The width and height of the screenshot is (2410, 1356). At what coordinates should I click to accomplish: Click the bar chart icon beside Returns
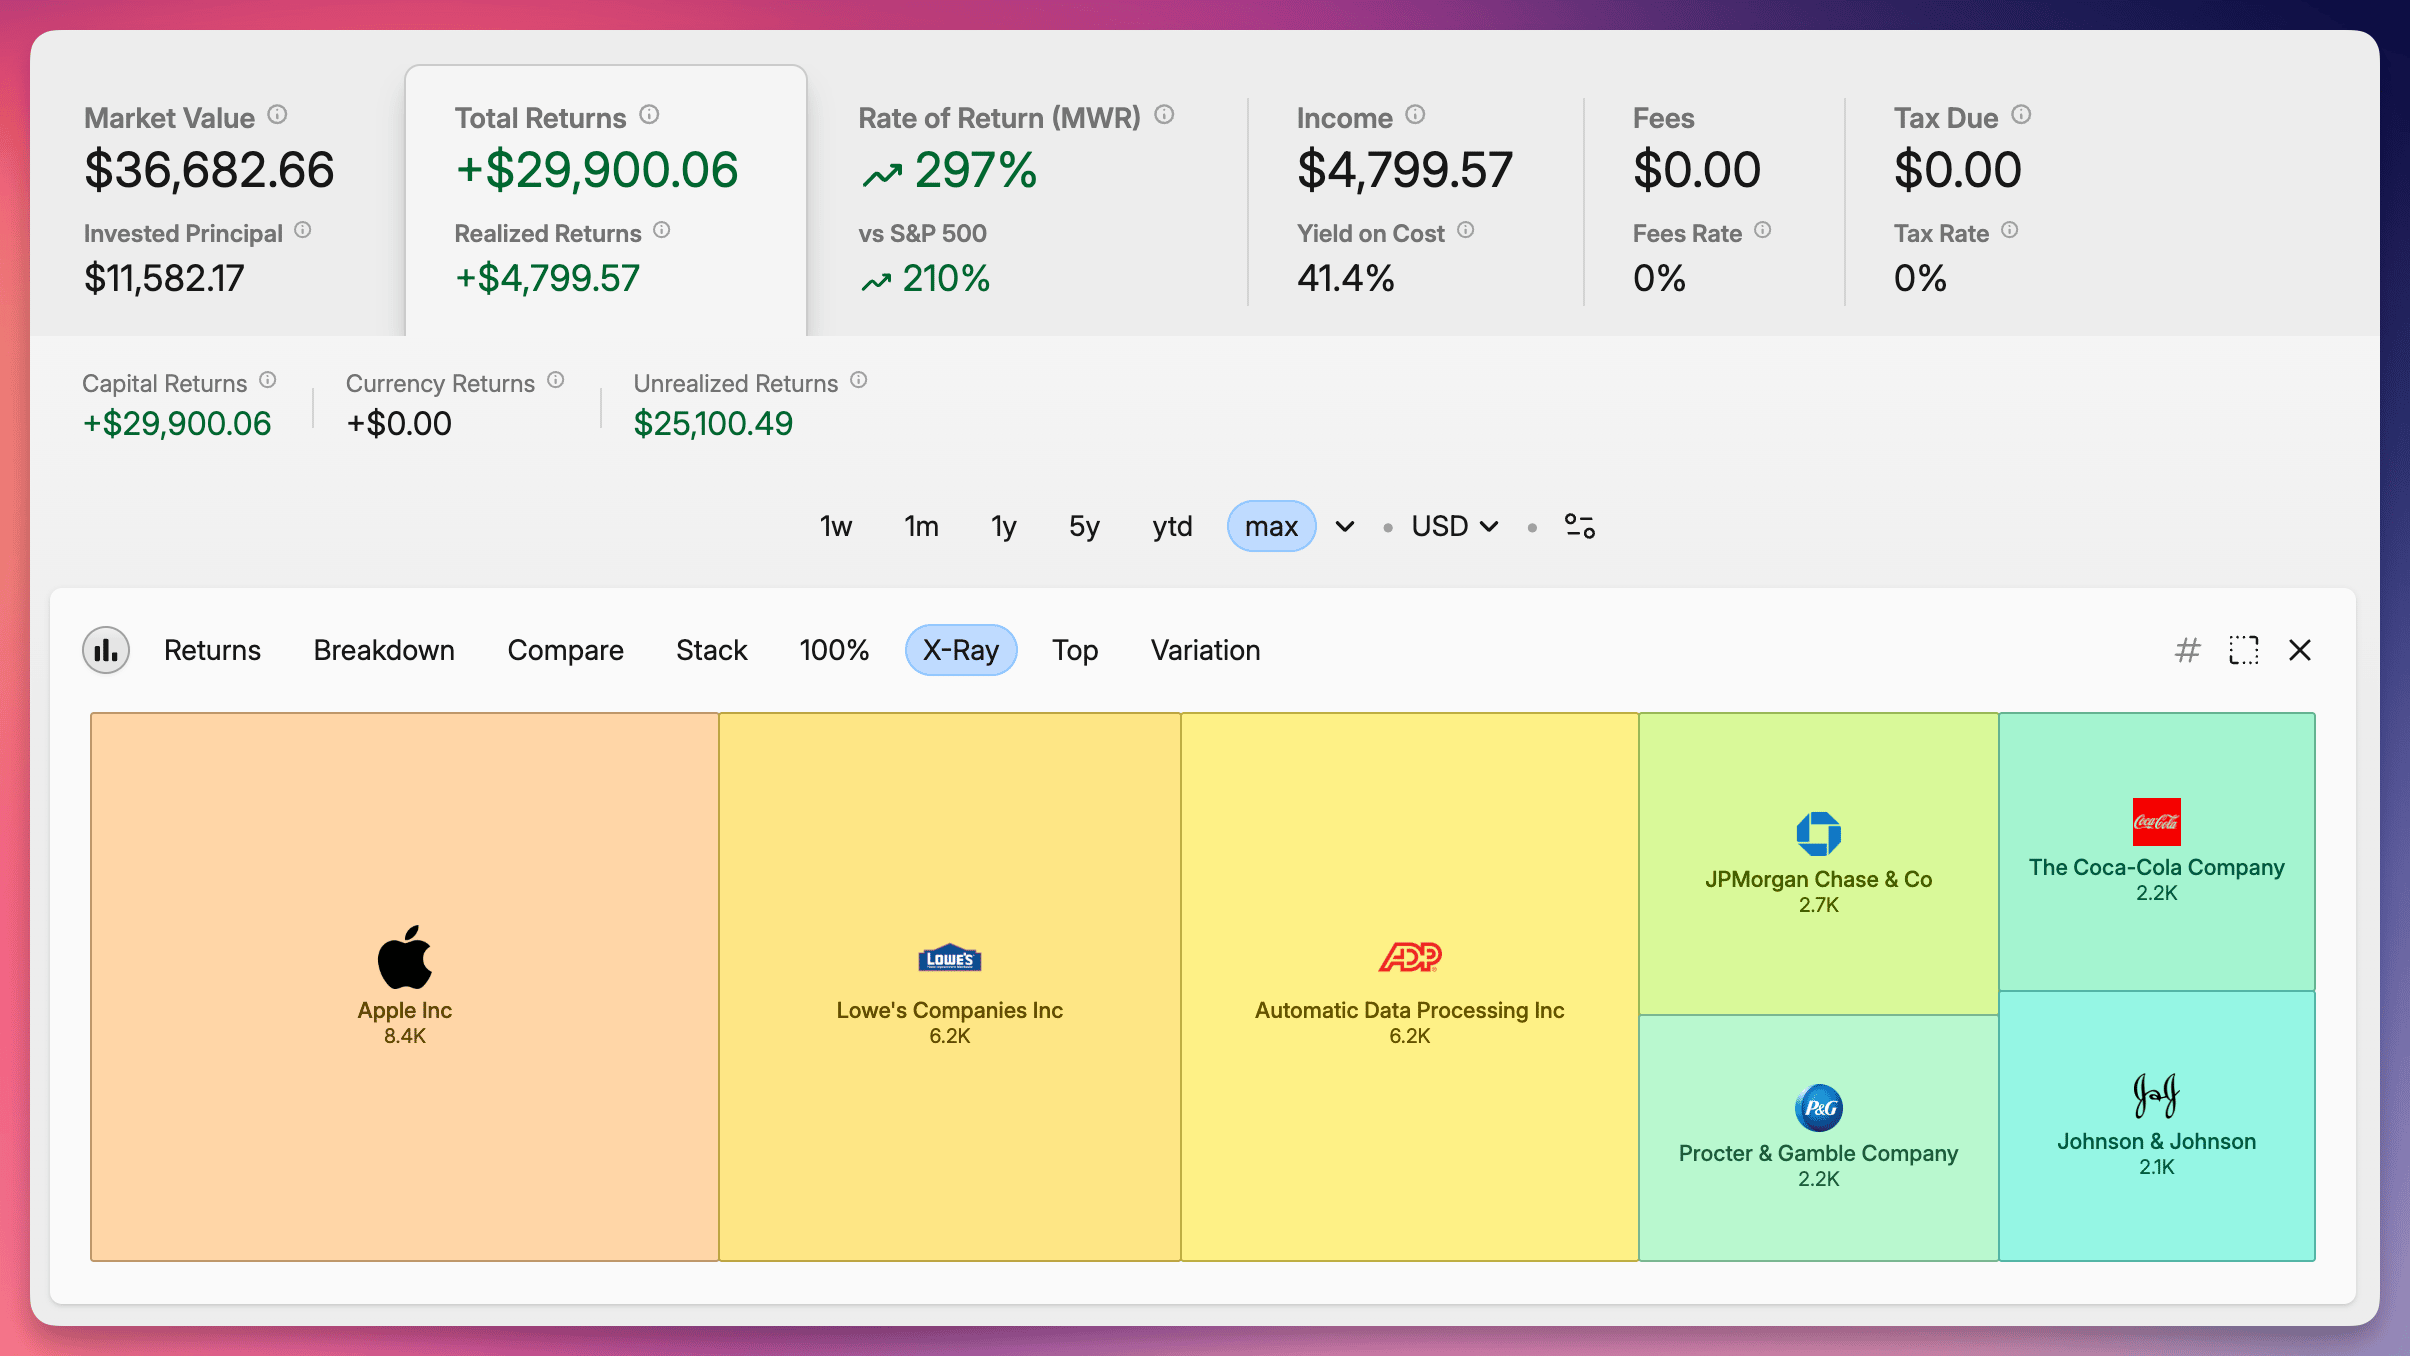106,651
